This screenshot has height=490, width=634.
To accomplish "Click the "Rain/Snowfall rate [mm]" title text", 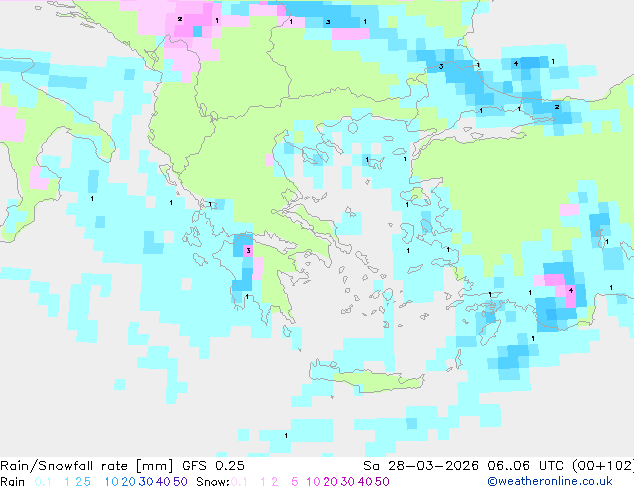I will click(87, 466).
